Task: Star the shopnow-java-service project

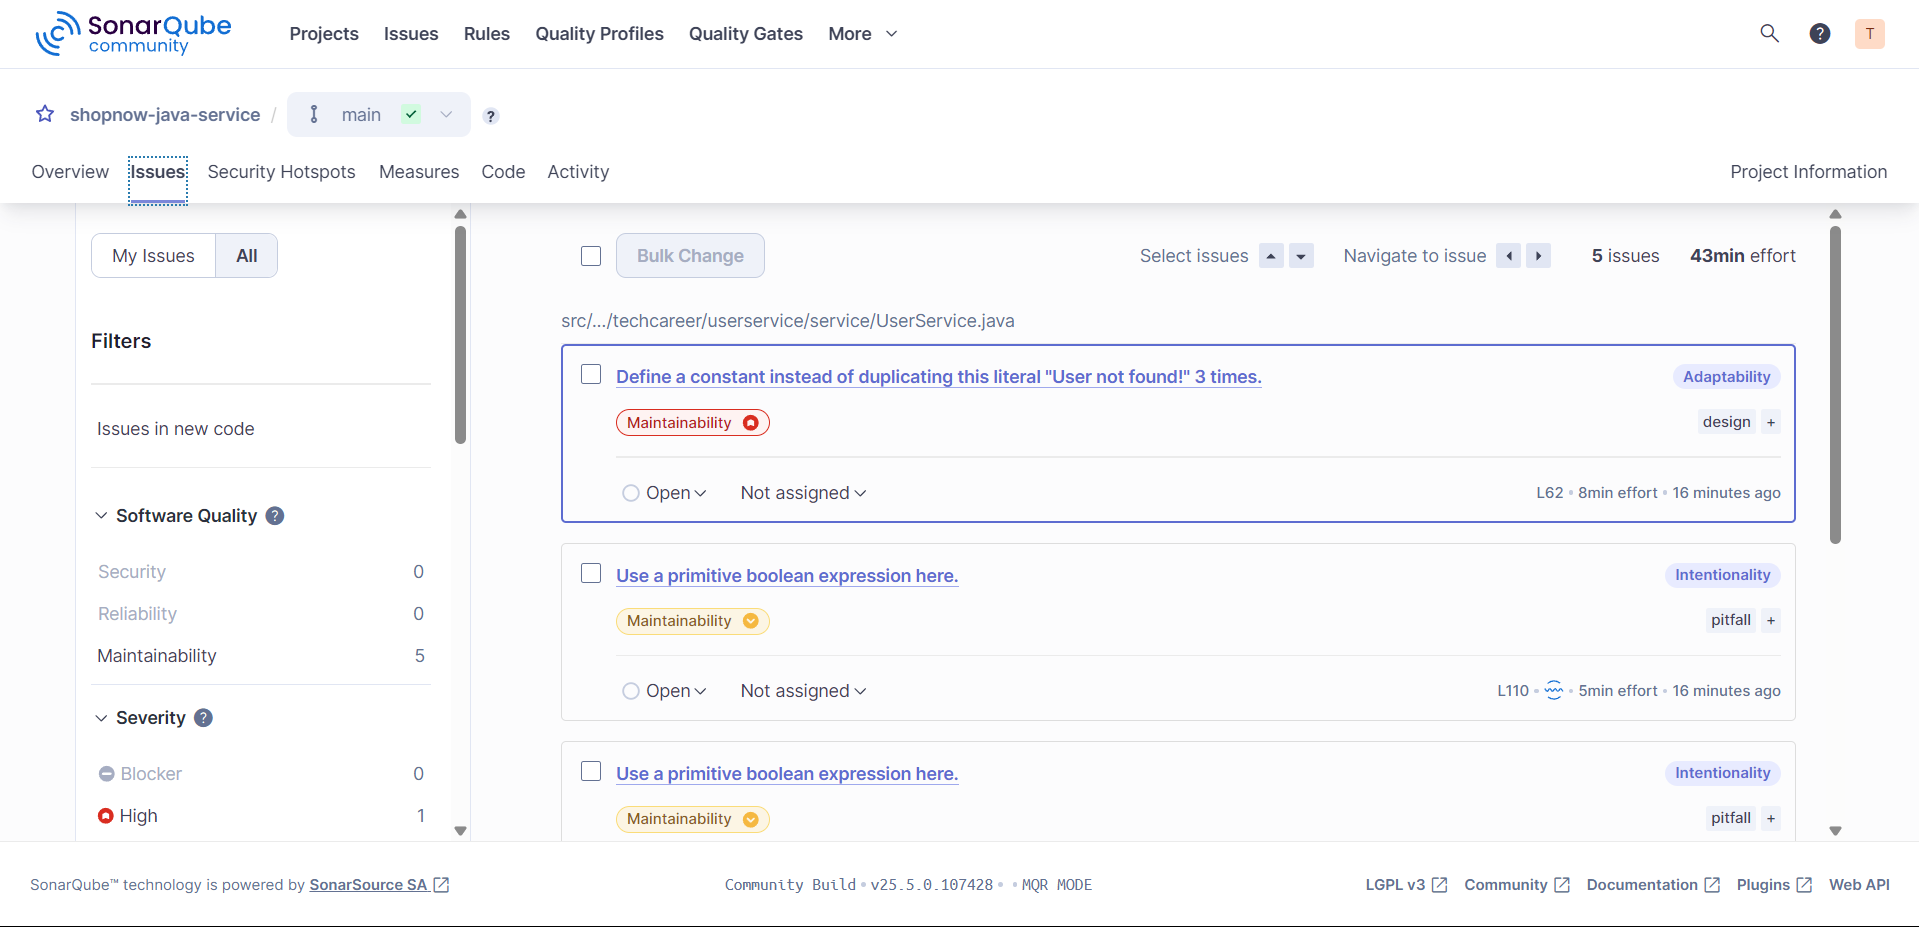Action: coord(44,114)
